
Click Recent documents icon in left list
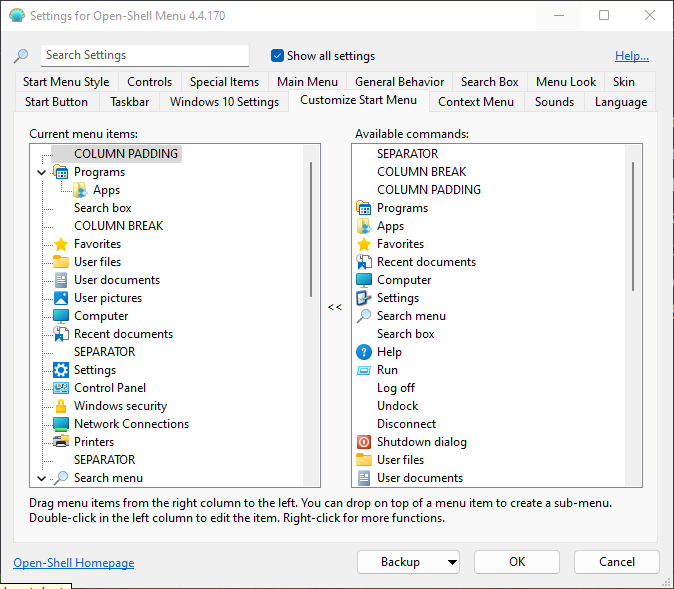click(x=61, y=334)
